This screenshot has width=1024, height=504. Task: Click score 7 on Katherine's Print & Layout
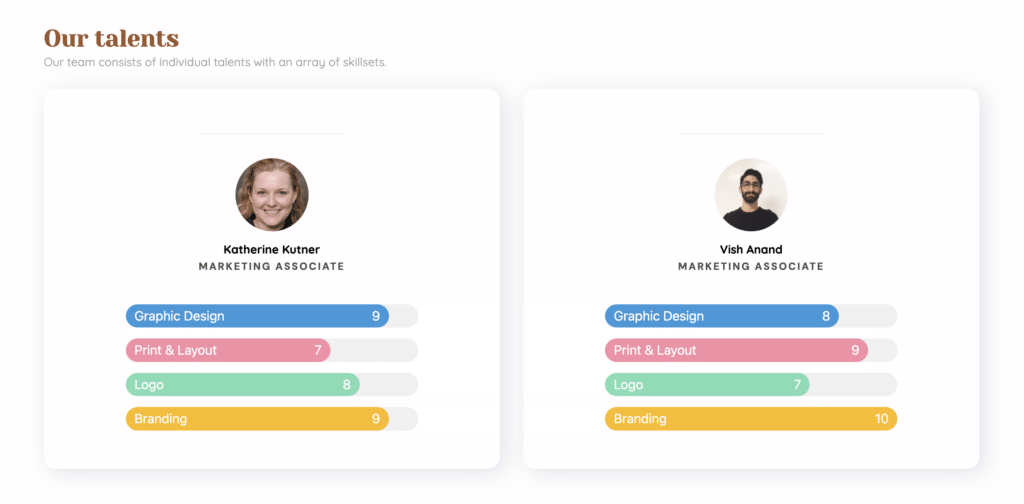tap(318, 350)
